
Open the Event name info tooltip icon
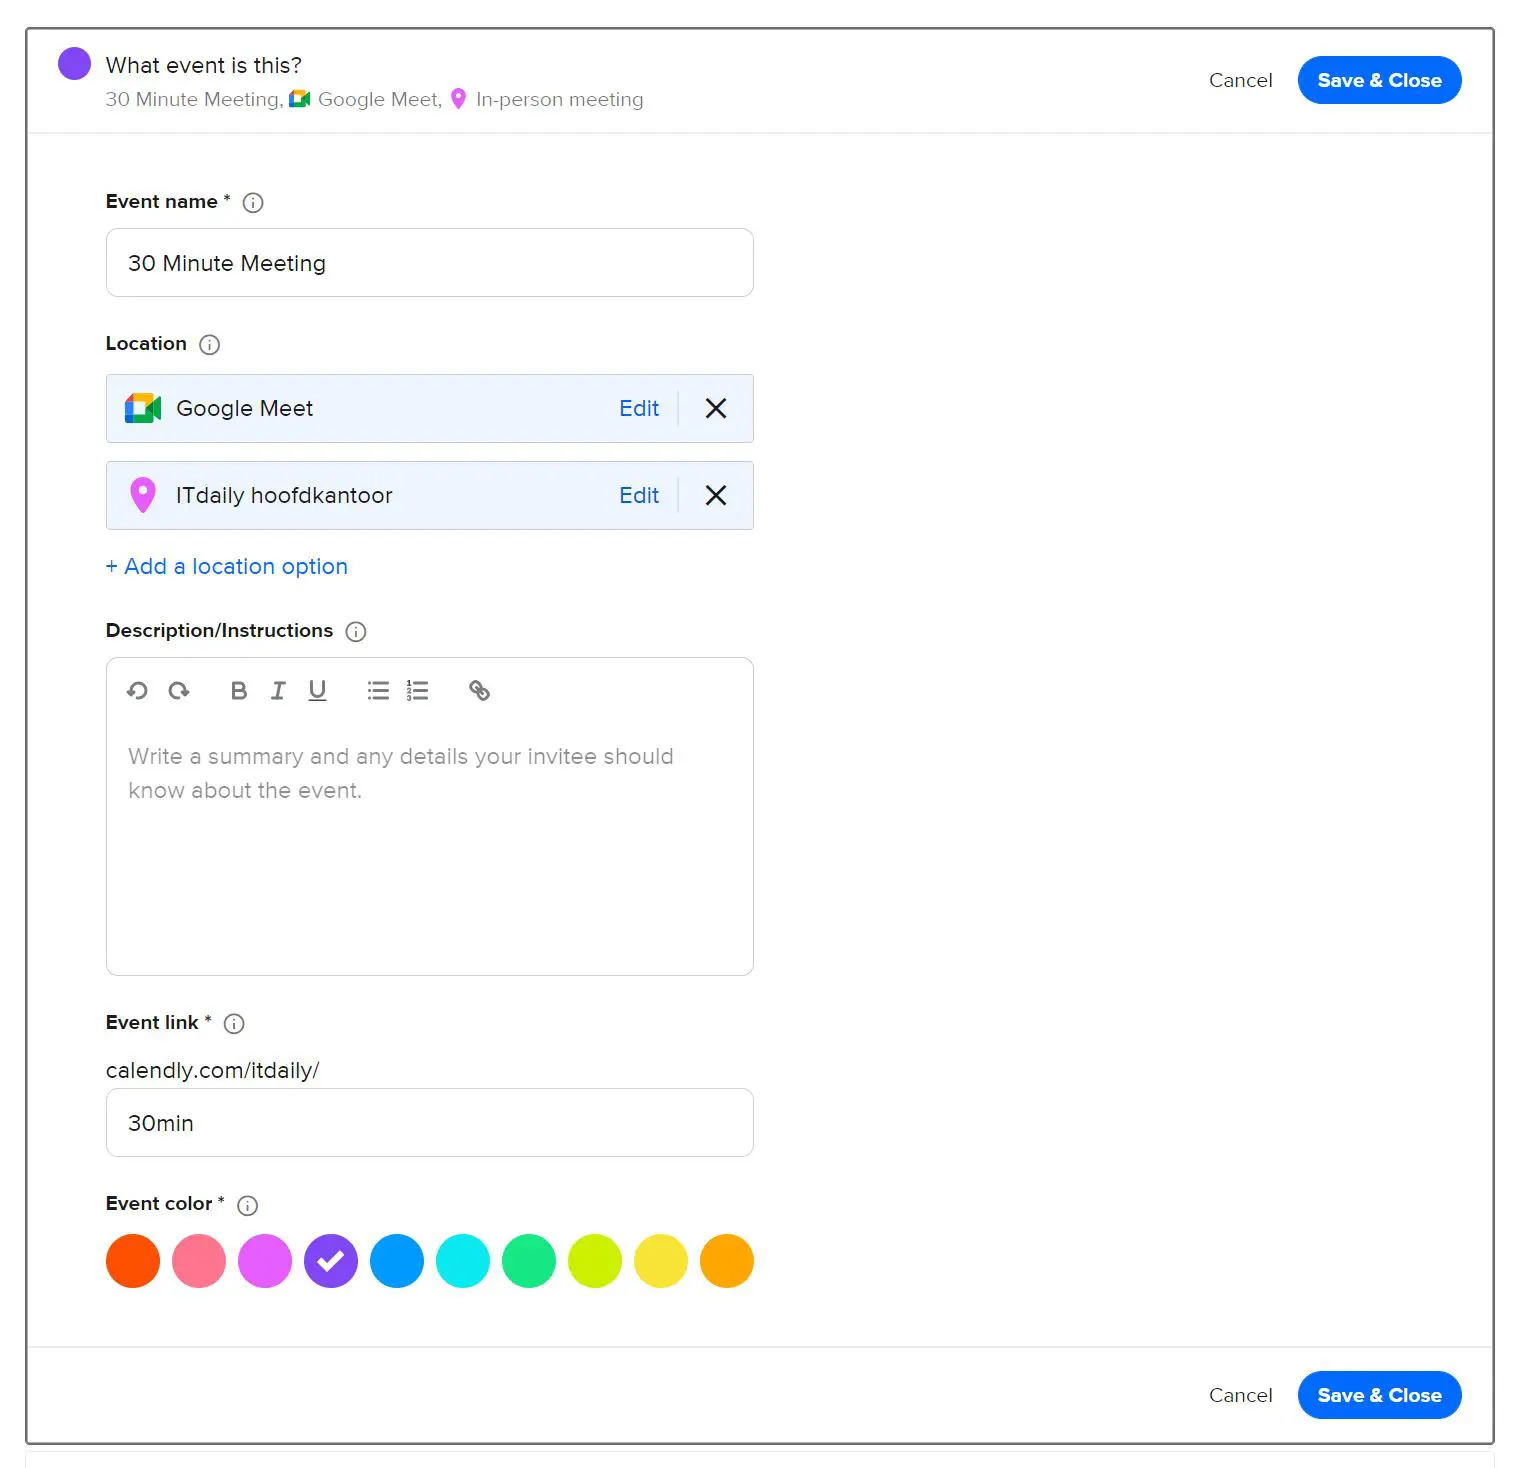(x=253, y=202)
